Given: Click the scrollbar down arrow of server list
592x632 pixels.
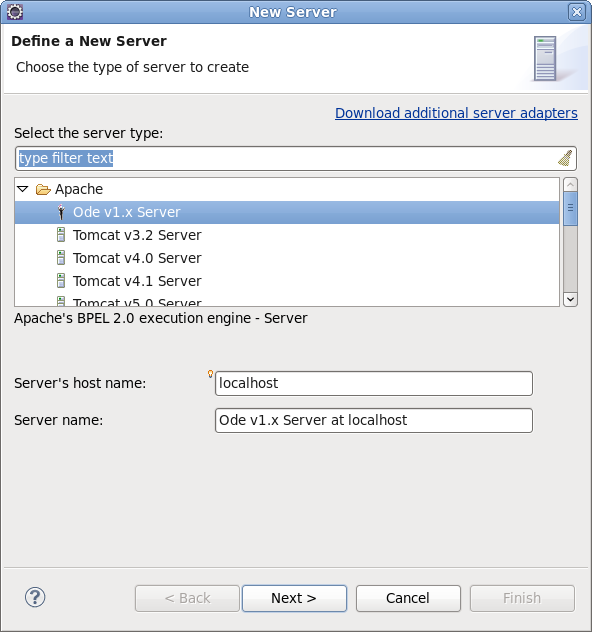Looking at the screenshot, I should pyautogui.click(x=570, y=299).
